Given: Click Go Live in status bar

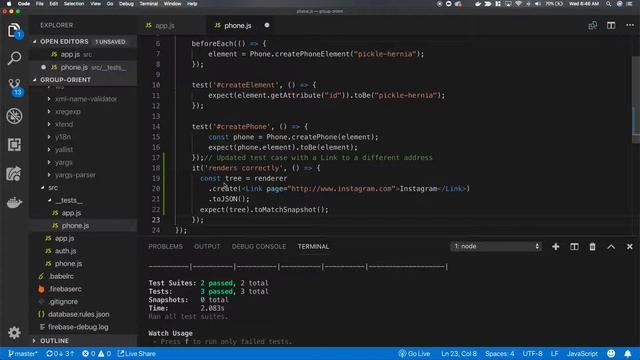Looking at the screenshot, I should pyautogui.click(x=414, y=353).
